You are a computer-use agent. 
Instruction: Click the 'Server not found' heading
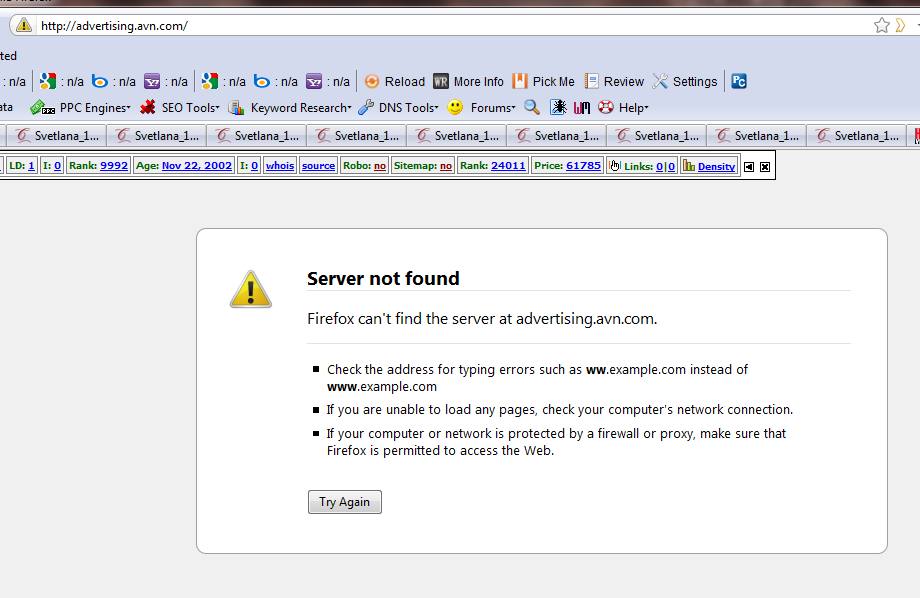click(x=383, y=278)
